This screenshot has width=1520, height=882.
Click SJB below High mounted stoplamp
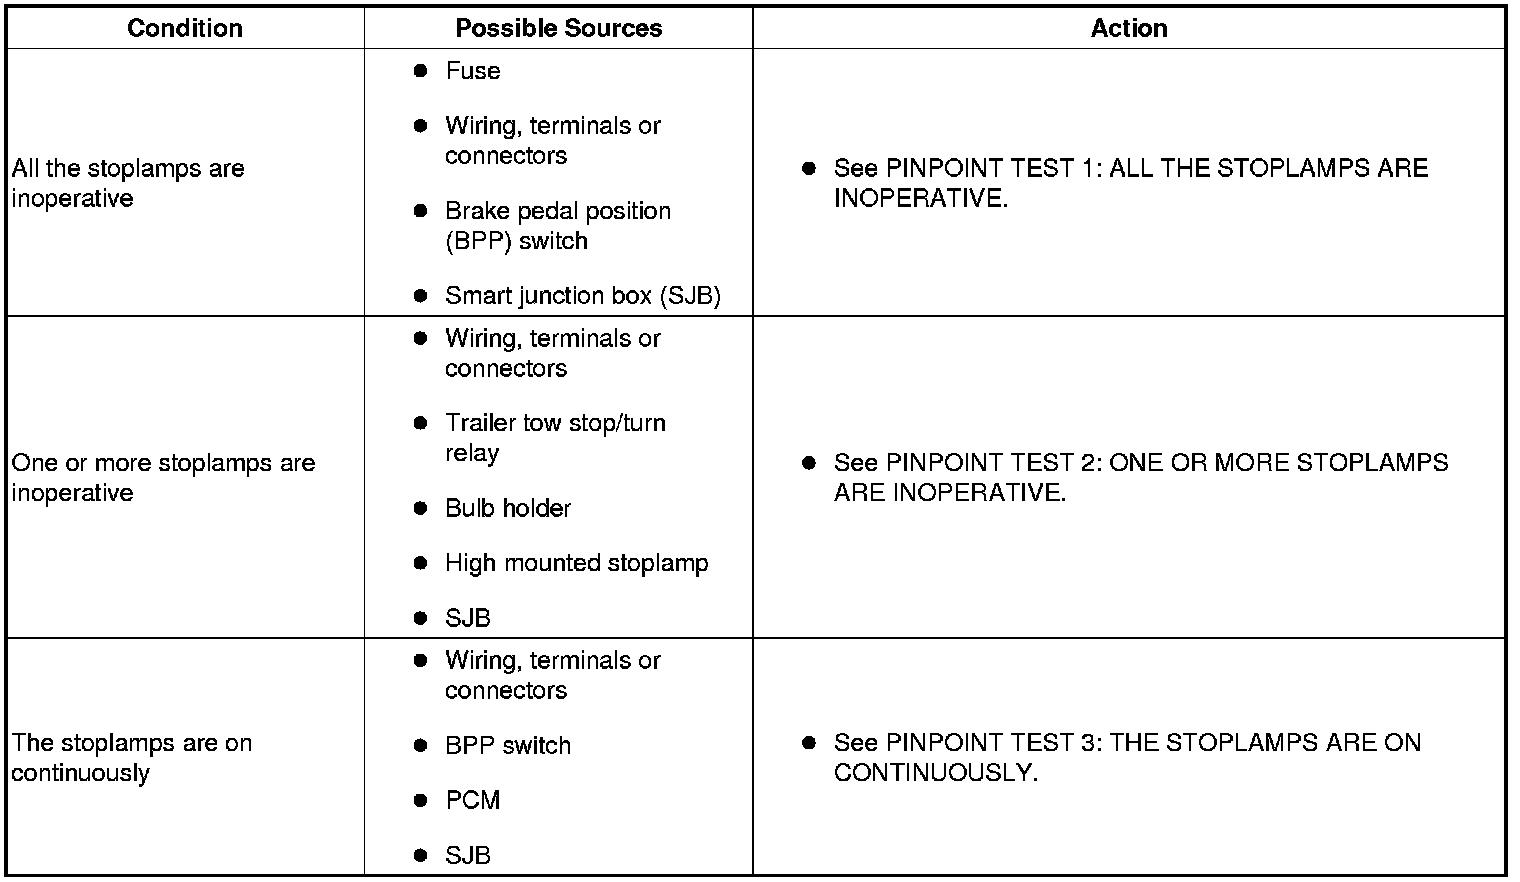(467, 618)
